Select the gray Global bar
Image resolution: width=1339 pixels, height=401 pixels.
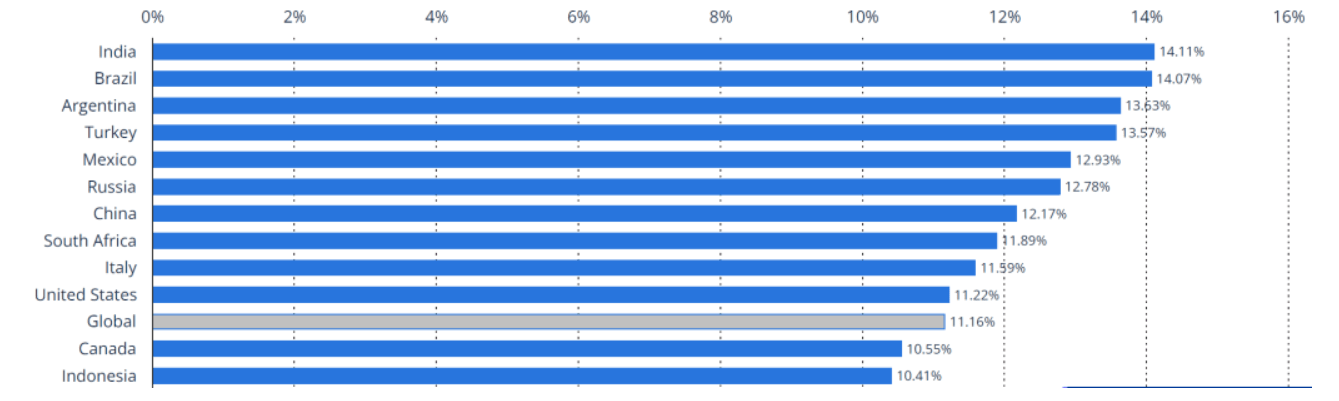[548, 322]
